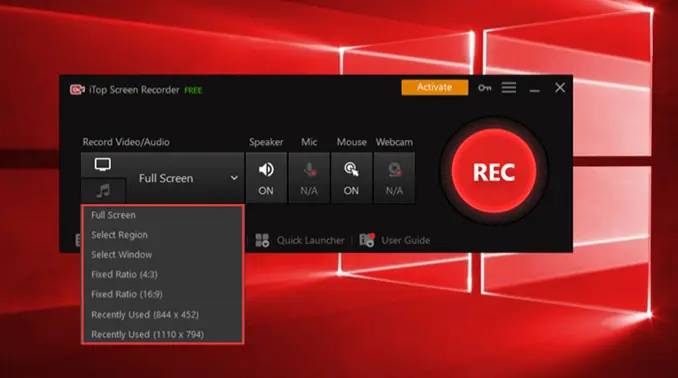Pick Recently Used (1110 x 794)

[163, 334]
